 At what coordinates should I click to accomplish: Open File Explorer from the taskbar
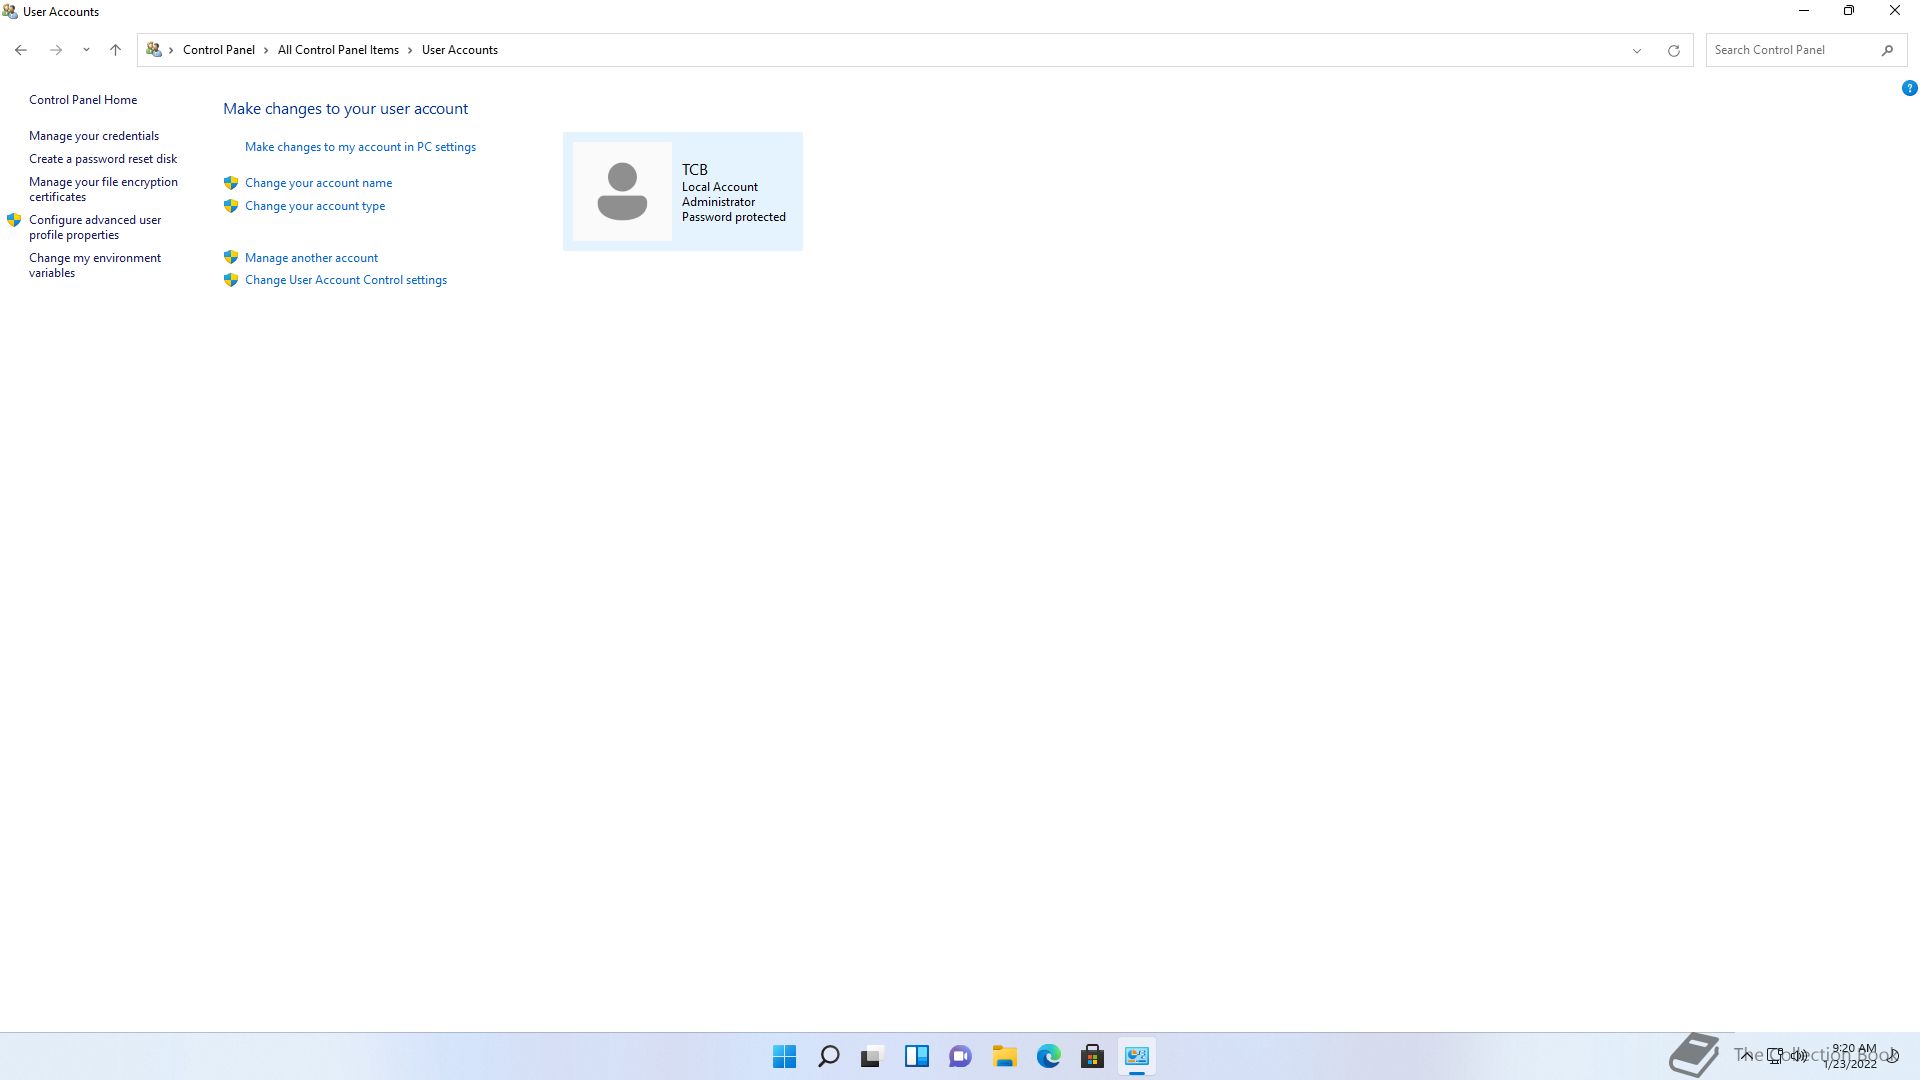pos(1004,1056)
